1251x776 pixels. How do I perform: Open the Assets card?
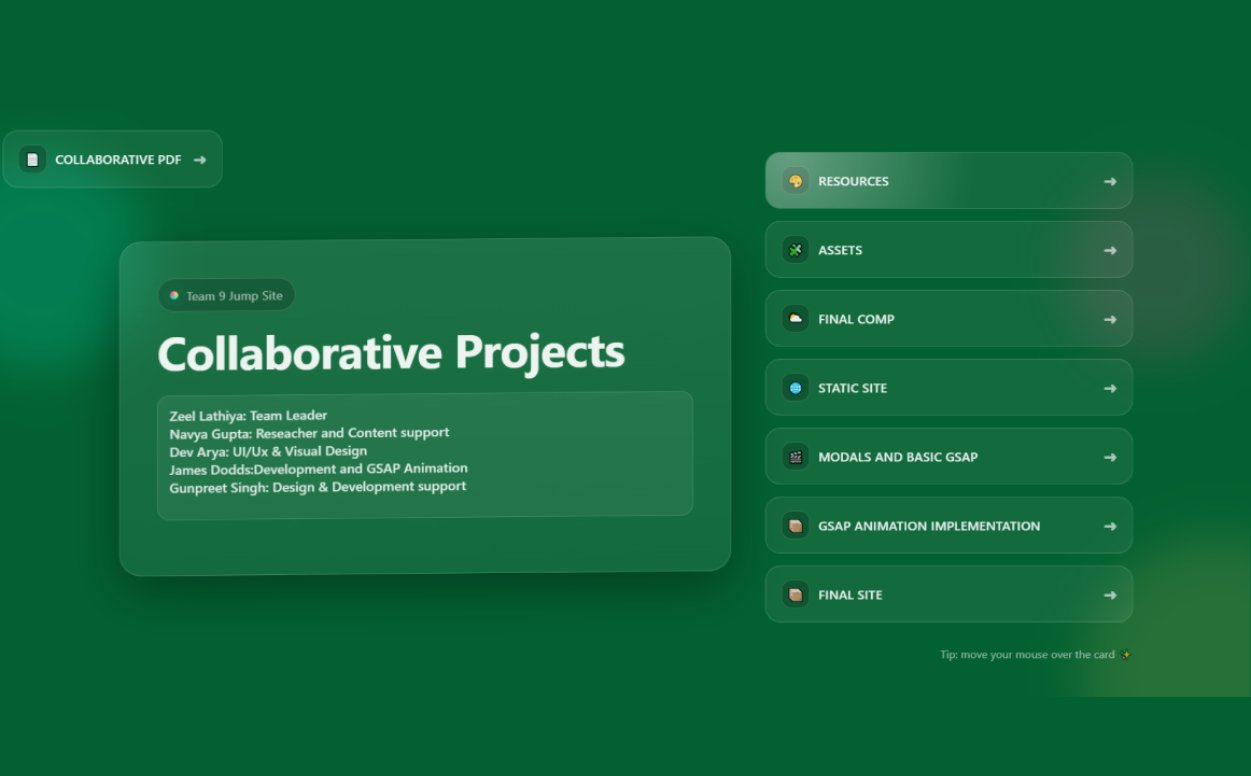[948, 250]
